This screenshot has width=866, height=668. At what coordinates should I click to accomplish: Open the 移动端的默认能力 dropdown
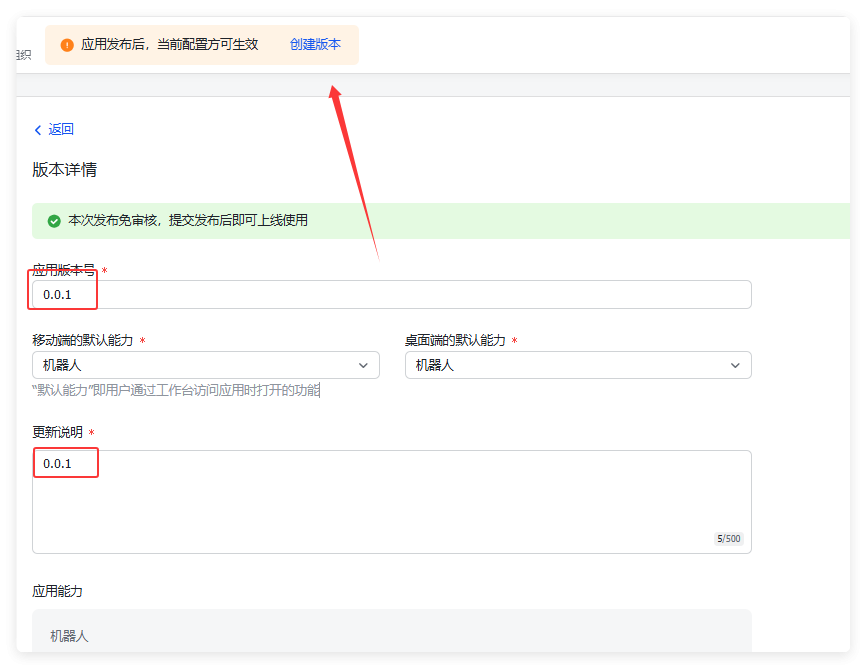[205, 365]
